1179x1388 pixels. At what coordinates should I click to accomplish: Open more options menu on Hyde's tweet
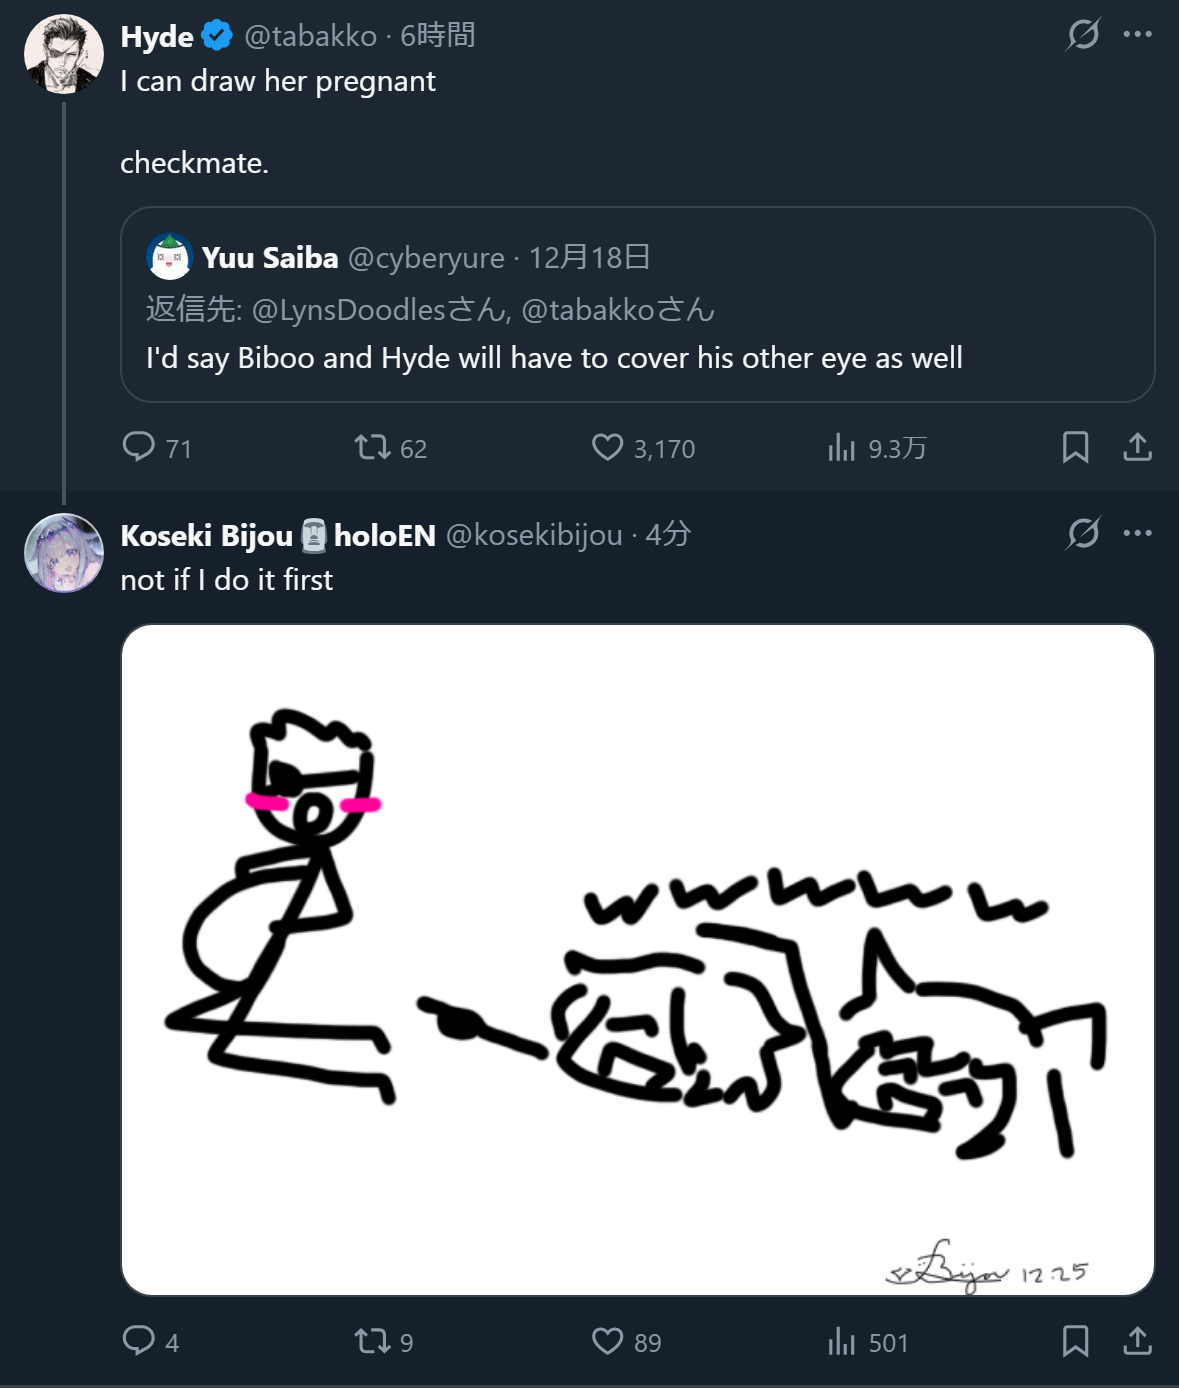click(1137, 35)
